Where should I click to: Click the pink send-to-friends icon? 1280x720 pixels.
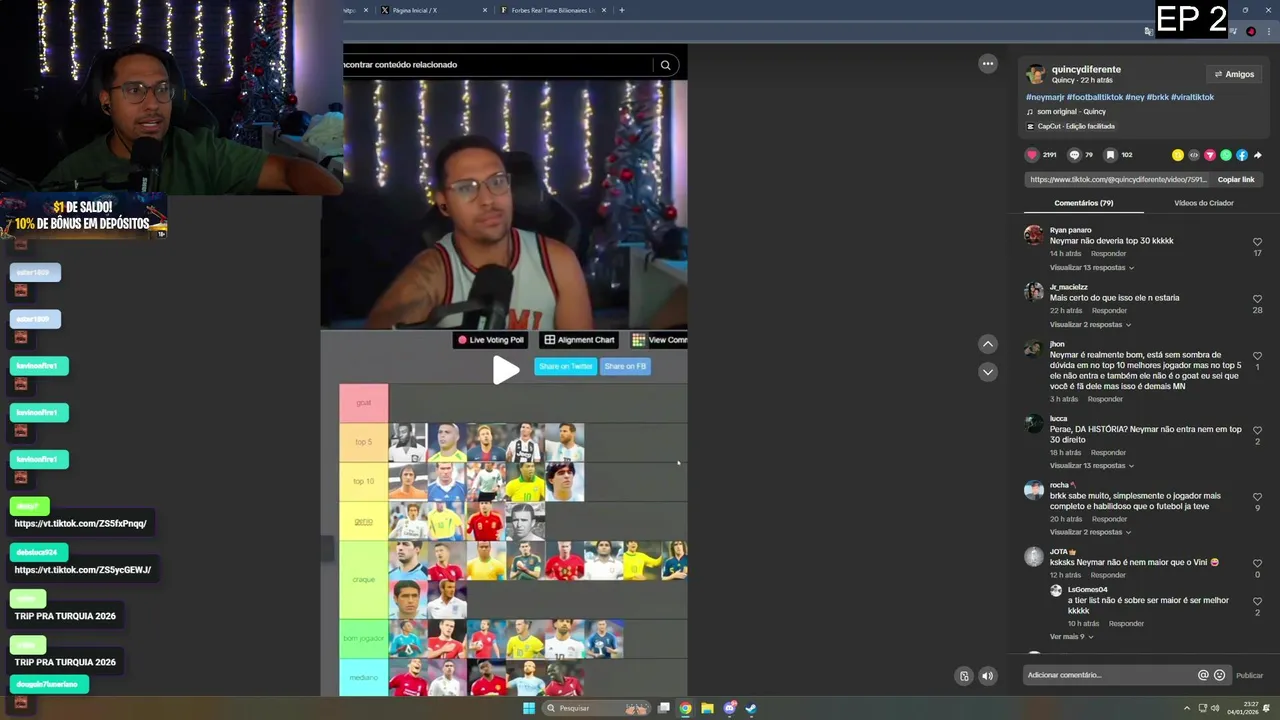point(1210,155)
